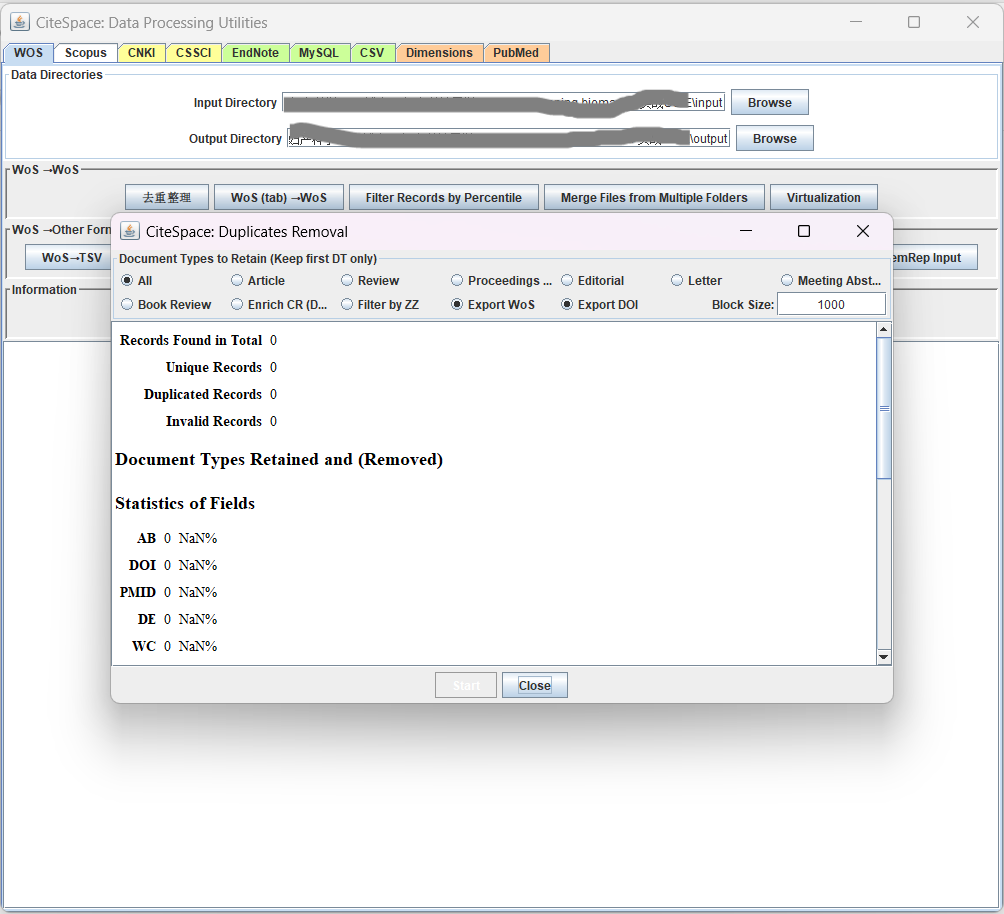This screenshot has height=914, width=1004.
Task: Click the Block Size input field
Action: [831, 304]
